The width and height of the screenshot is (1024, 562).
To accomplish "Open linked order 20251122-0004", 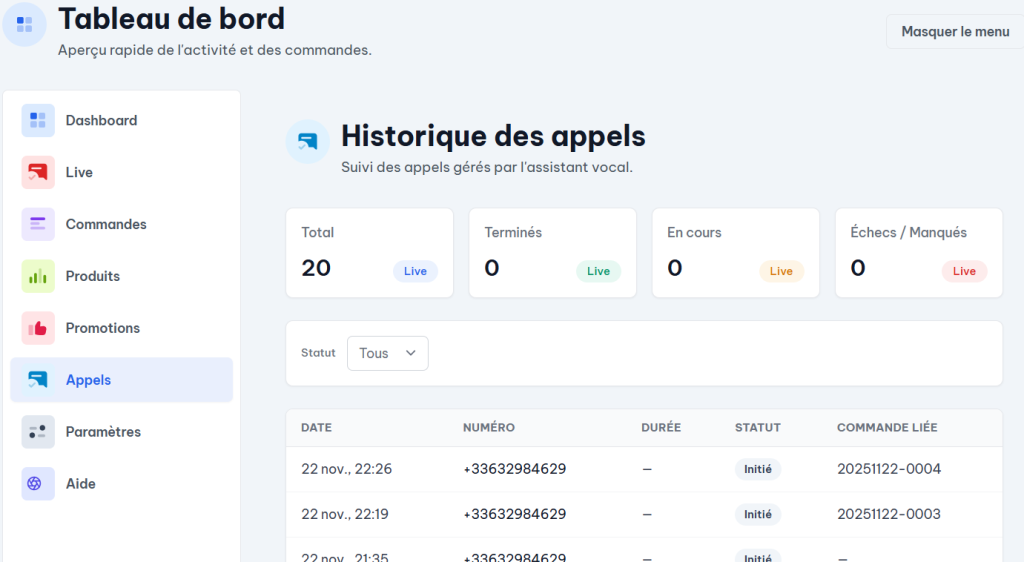I will (889, 469).
